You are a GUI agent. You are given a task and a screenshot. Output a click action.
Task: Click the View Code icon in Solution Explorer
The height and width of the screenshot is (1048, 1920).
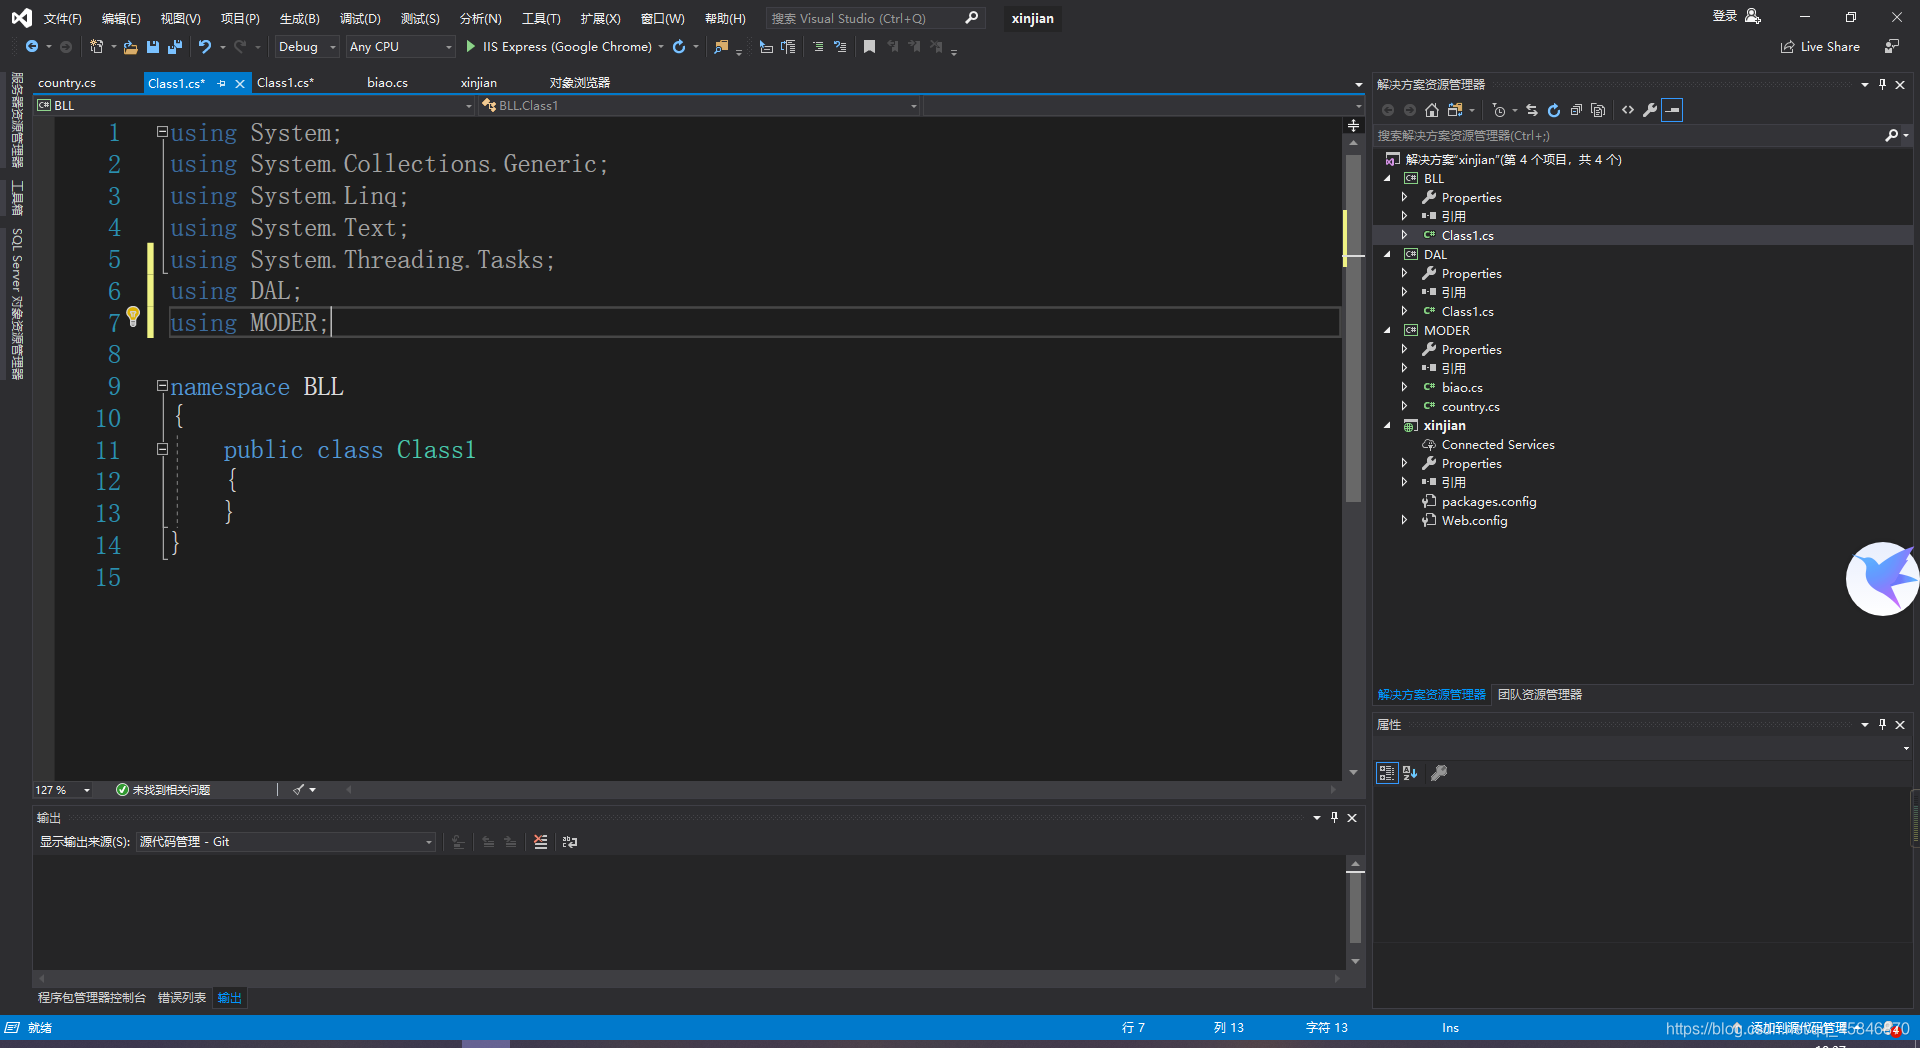point(1628,110)
